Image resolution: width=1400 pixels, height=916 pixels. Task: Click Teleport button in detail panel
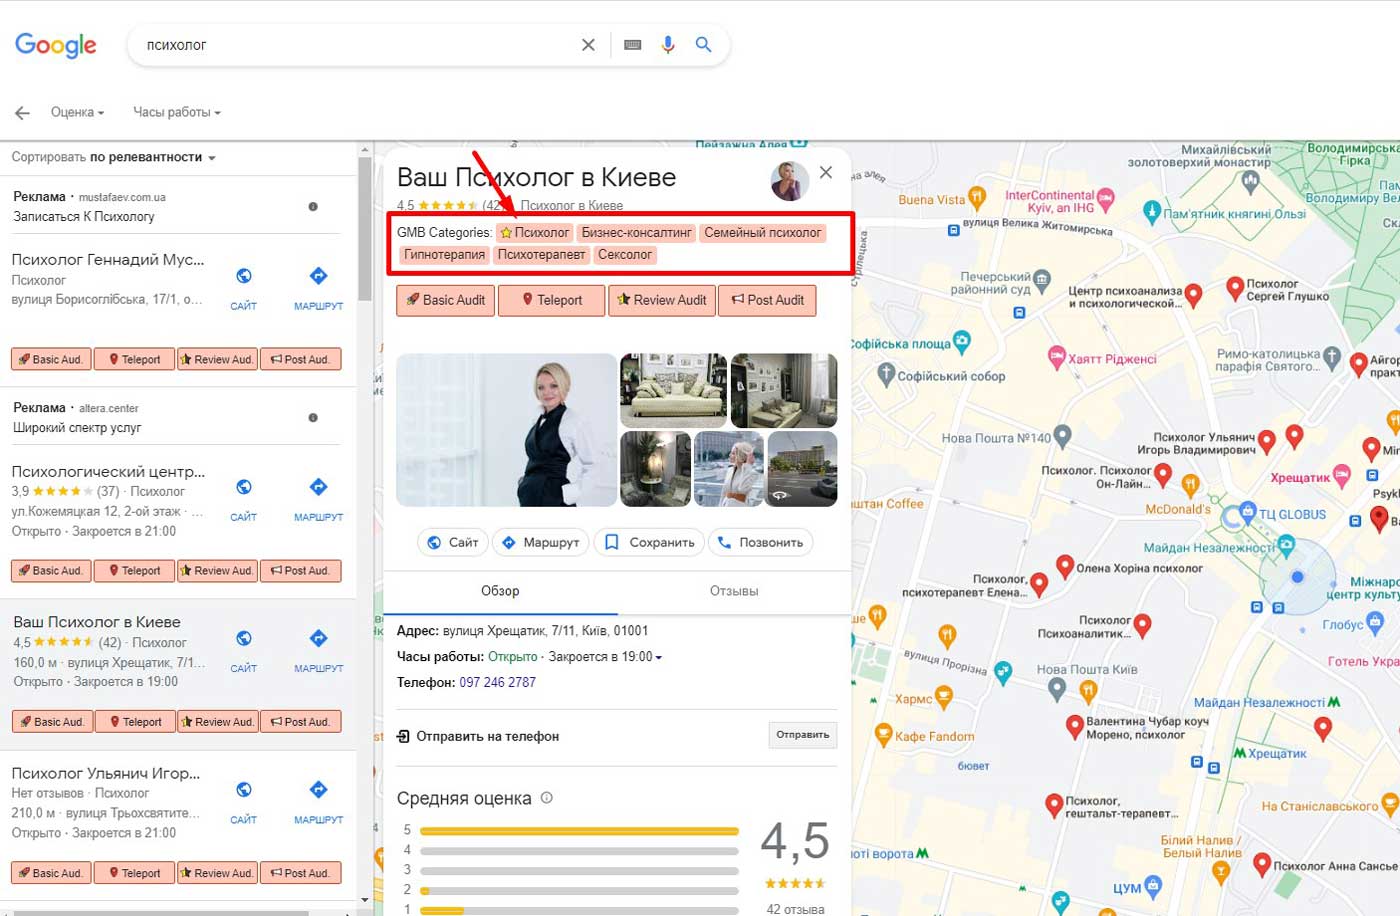pos(552,300)
